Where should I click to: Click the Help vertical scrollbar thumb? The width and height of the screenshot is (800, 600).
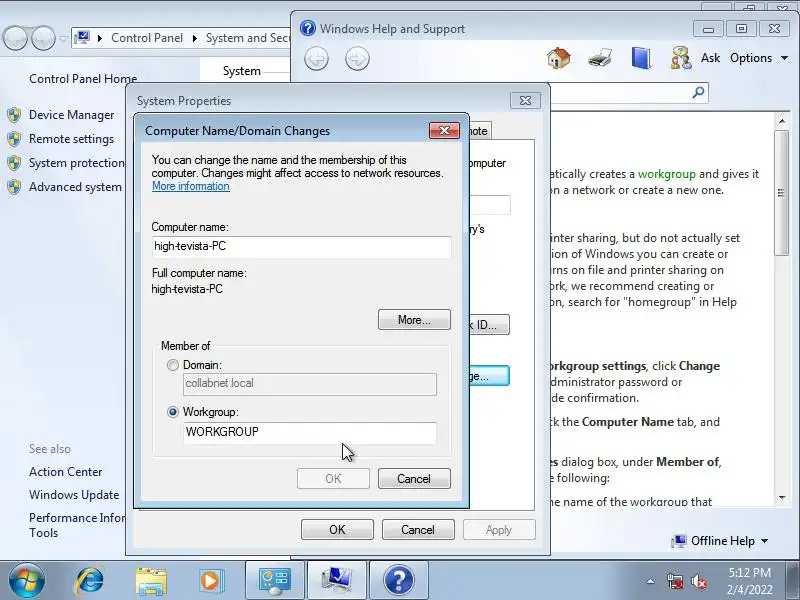[x=782, y=192]
